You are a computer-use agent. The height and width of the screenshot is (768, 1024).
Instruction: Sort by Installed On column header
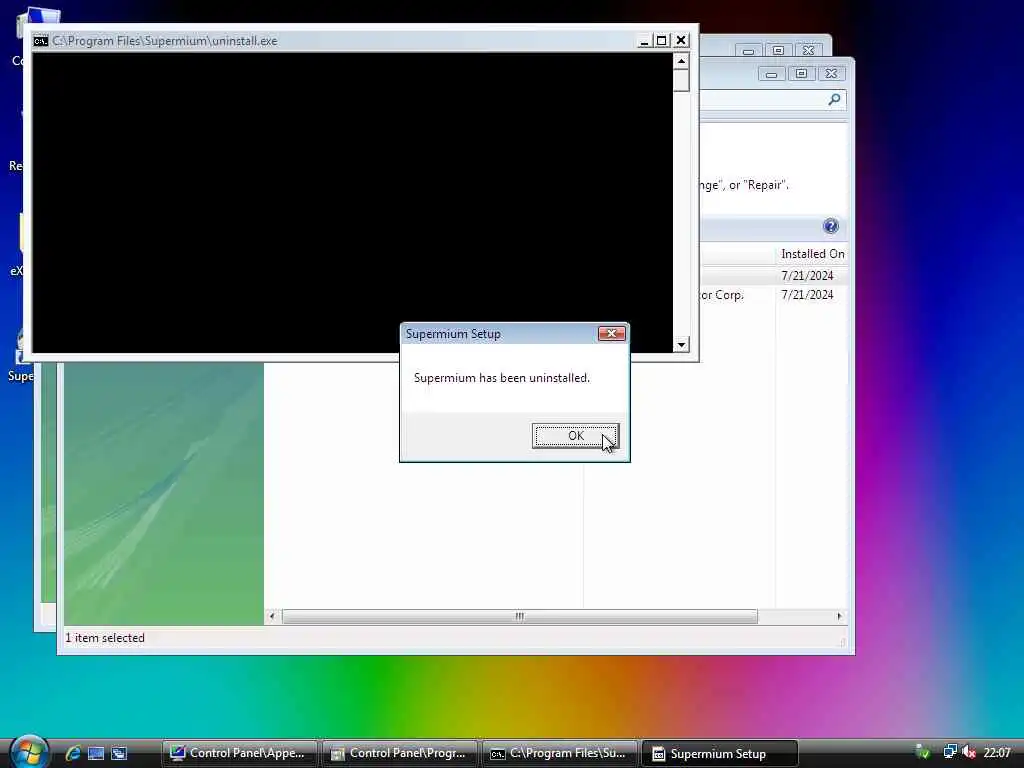coord(812,253)
